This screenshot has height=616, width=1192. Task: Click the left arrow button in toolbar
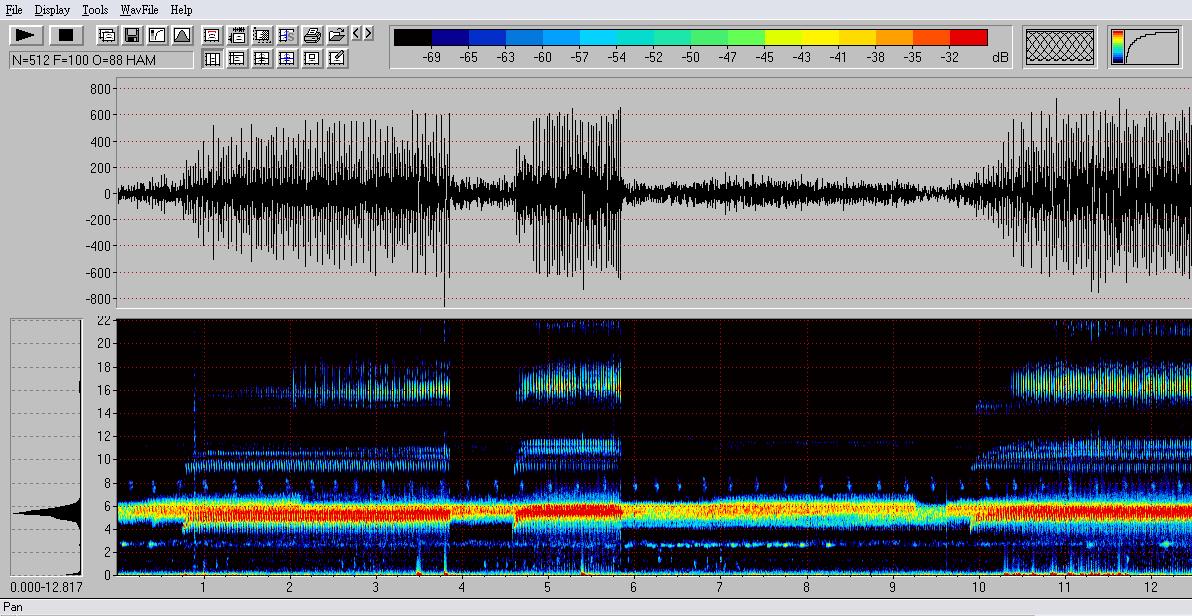(357, 34)
